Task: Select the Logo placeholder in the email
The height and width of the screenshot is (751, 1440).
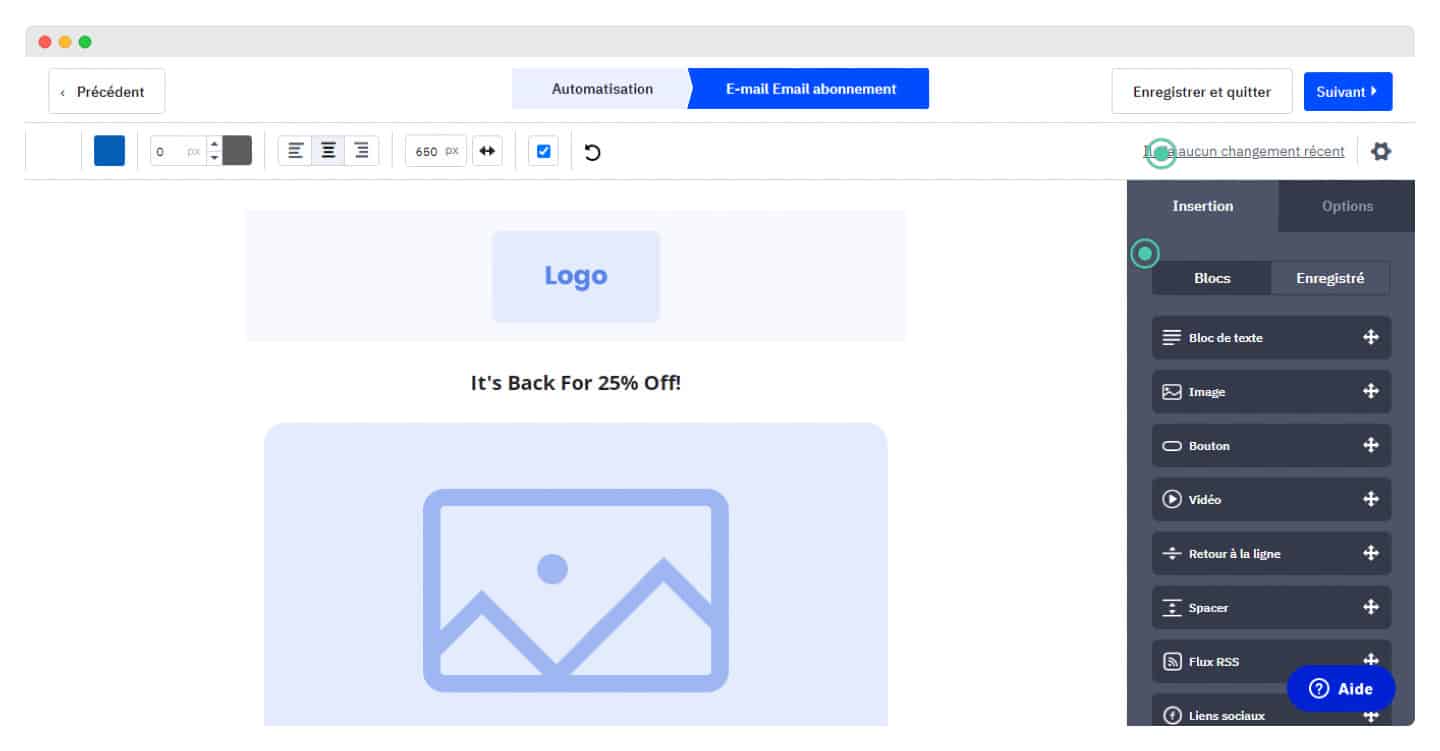Action: point(576,276)
